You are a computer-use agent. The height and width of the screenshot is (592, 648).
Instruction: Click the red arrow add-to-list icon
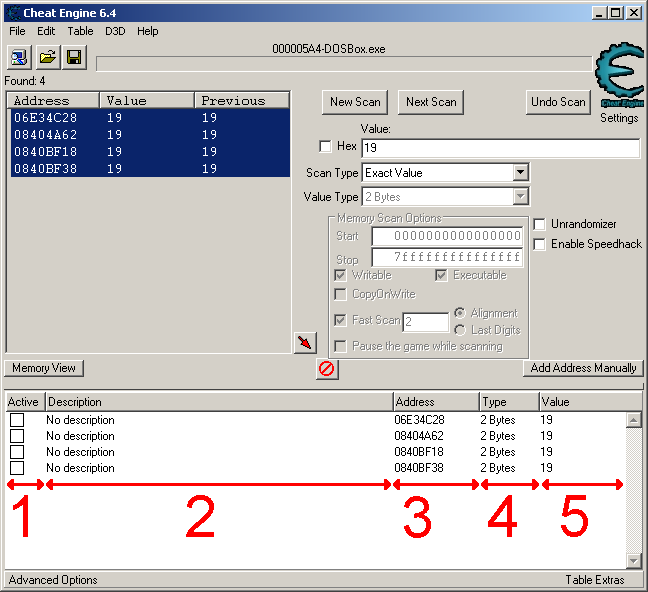pos(305,343)
